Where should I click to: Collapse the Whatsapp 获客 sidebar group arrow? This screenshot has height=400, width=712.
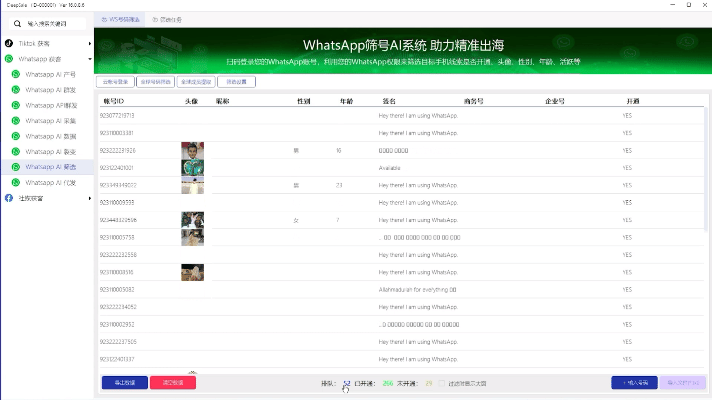tap(90, 59)
